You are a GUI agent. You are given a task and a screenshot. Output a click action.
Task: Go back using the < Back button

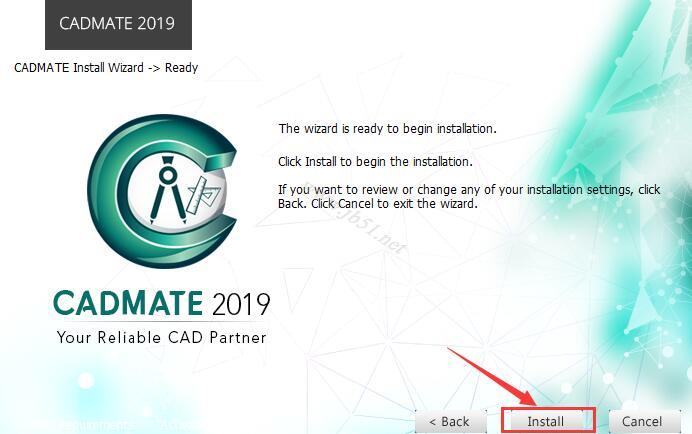tap(451, 422)
